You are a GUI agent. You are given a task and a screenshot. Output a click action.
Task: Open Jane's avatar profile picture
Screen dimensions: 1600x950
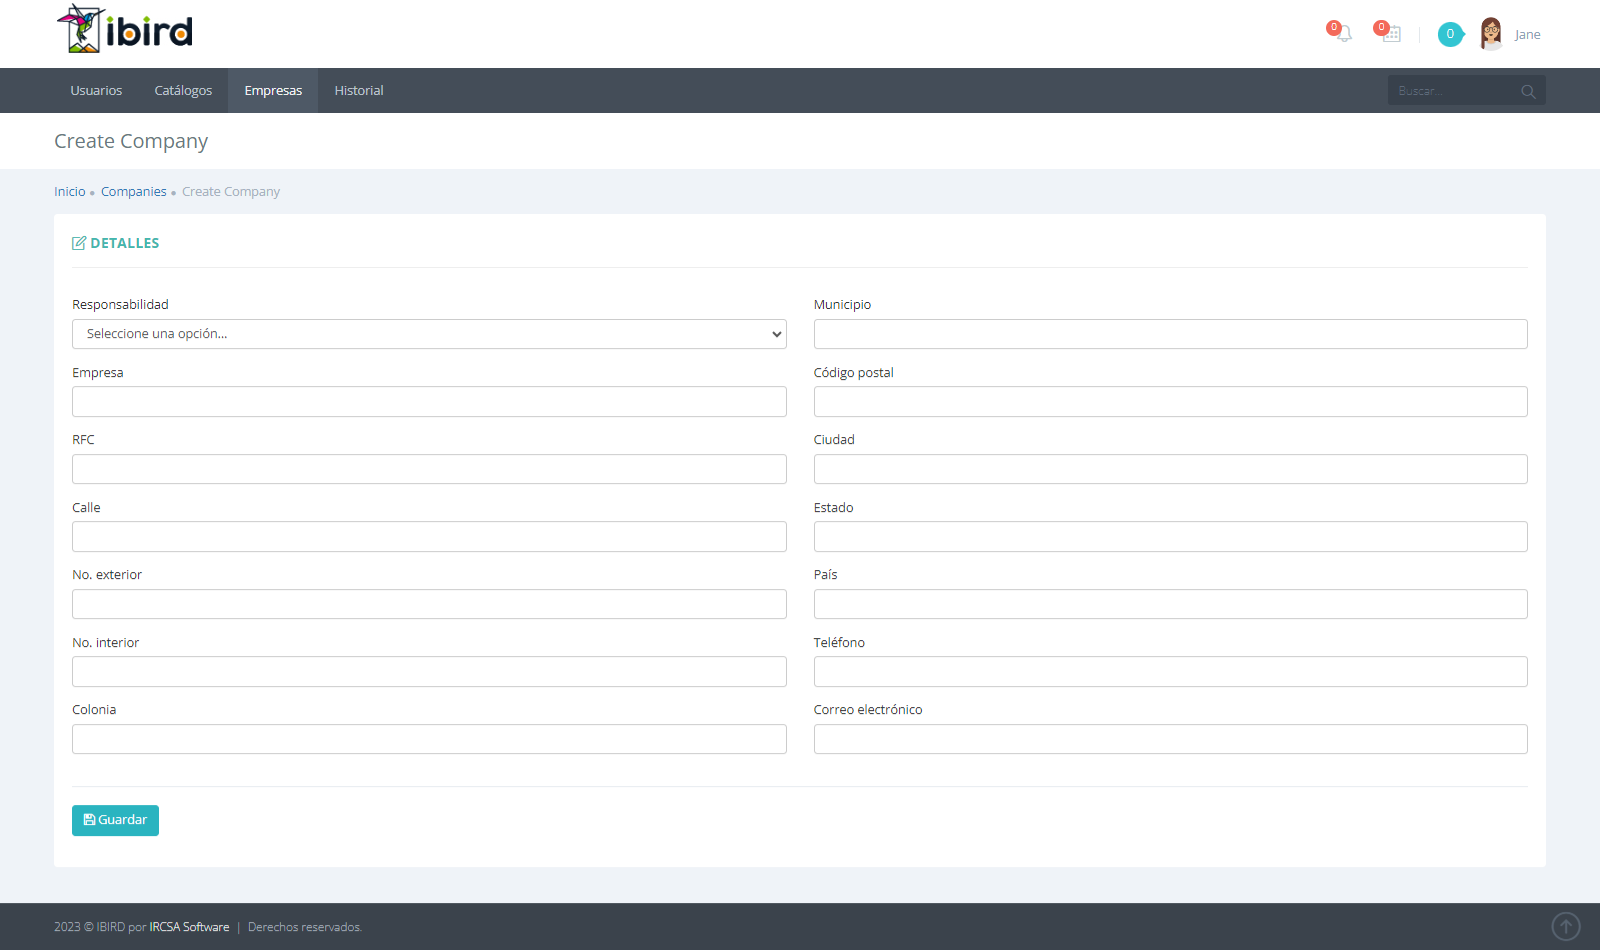coord(1491,34)
